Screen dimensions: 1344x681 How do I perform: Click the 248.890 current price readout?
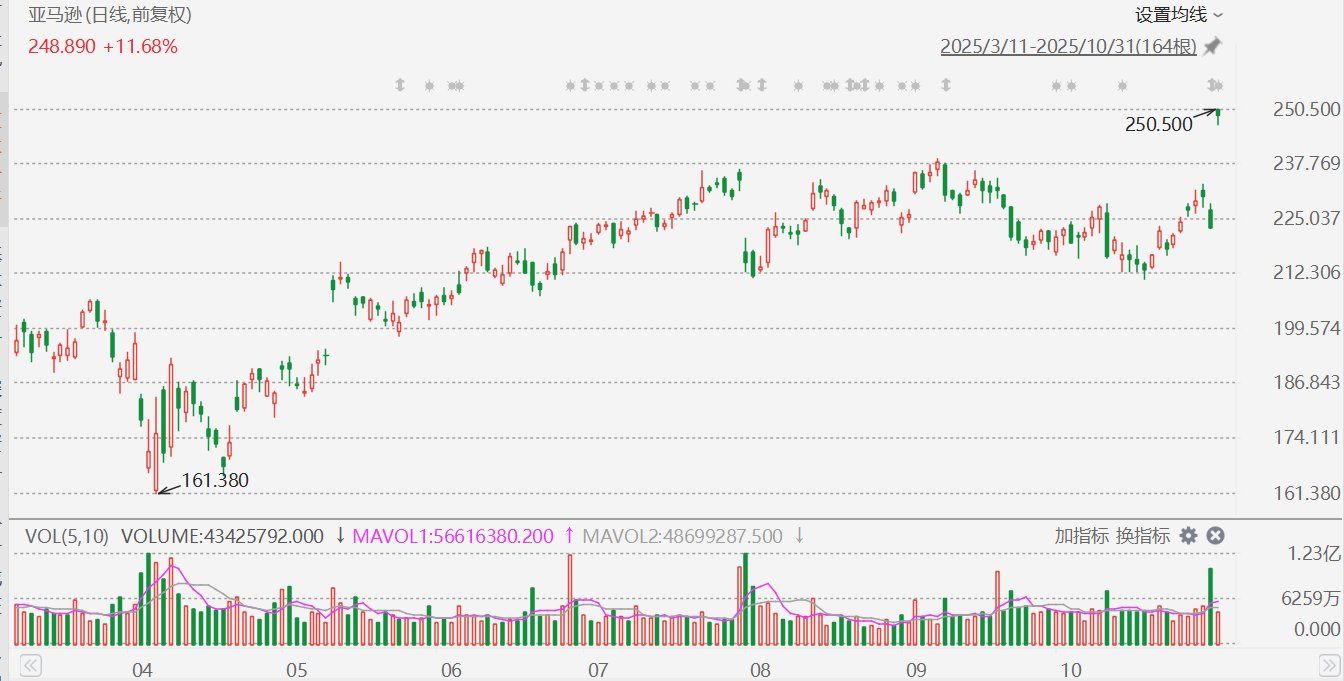coord(61,46)
